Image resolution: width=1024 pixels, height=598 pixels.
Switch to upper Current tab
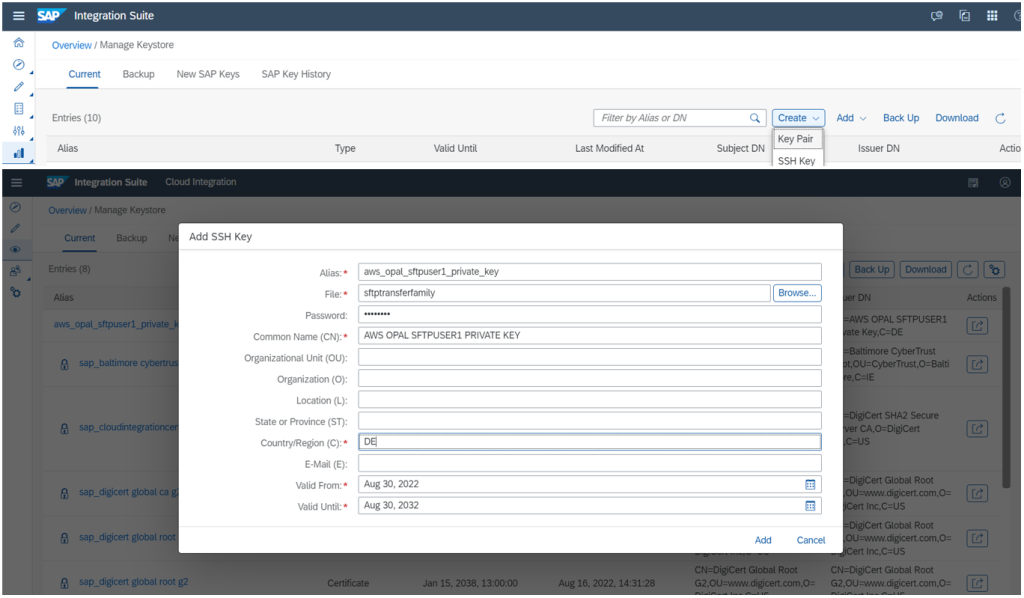tap(84, 74)
